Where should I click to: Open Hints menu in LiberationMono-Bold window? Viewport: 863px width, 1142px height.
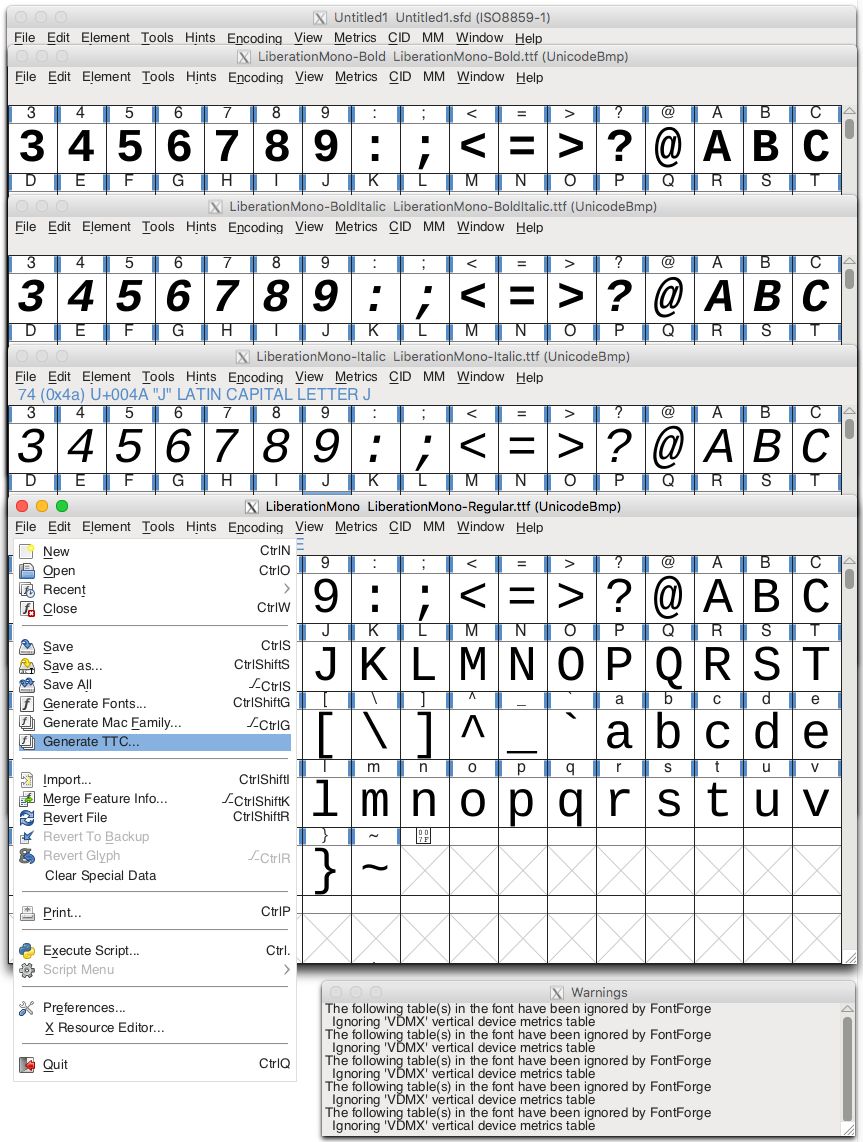coord(201,76)
